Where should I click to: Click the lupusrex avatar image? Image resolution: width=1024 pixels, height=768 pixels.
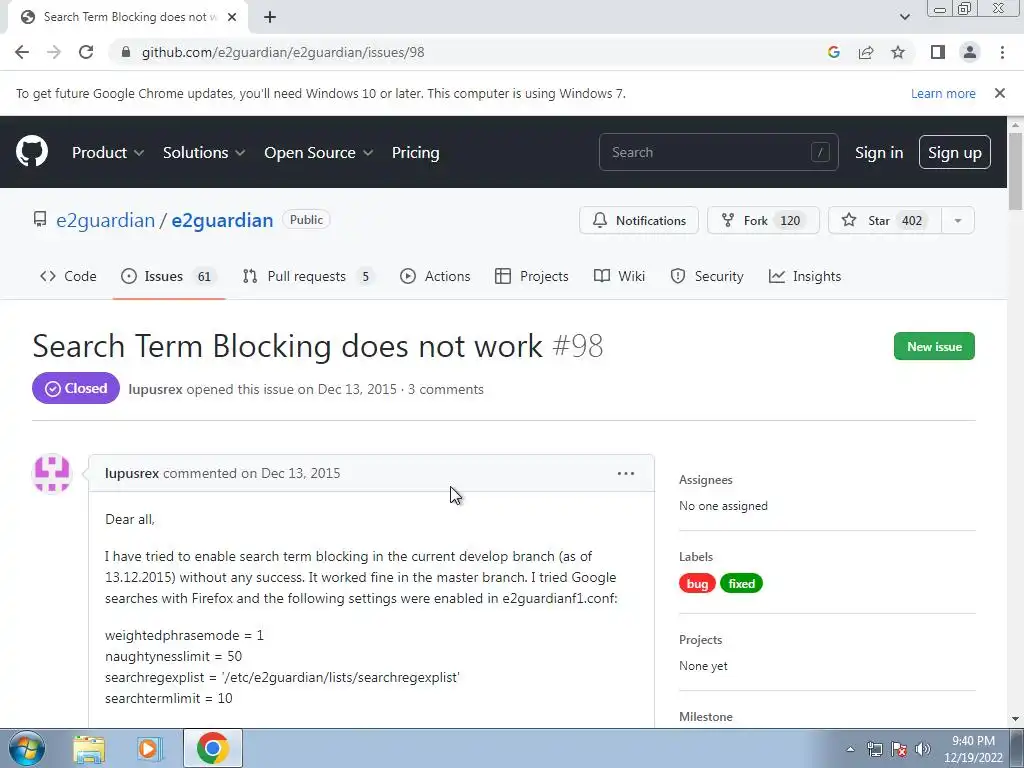click(x=52, y=473)
